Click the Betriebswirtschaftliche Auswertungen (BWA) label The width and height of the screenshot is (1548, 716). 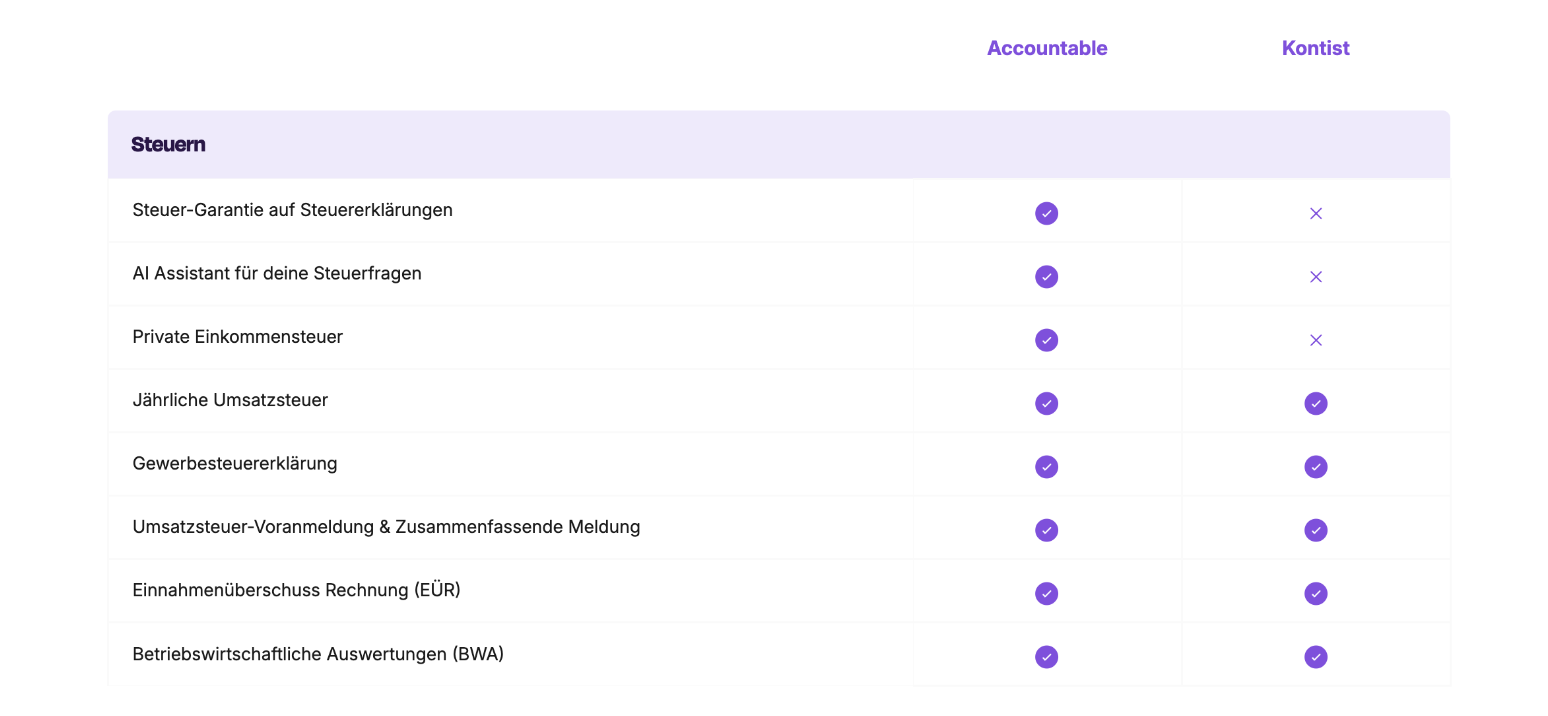[x=318, y=654]
